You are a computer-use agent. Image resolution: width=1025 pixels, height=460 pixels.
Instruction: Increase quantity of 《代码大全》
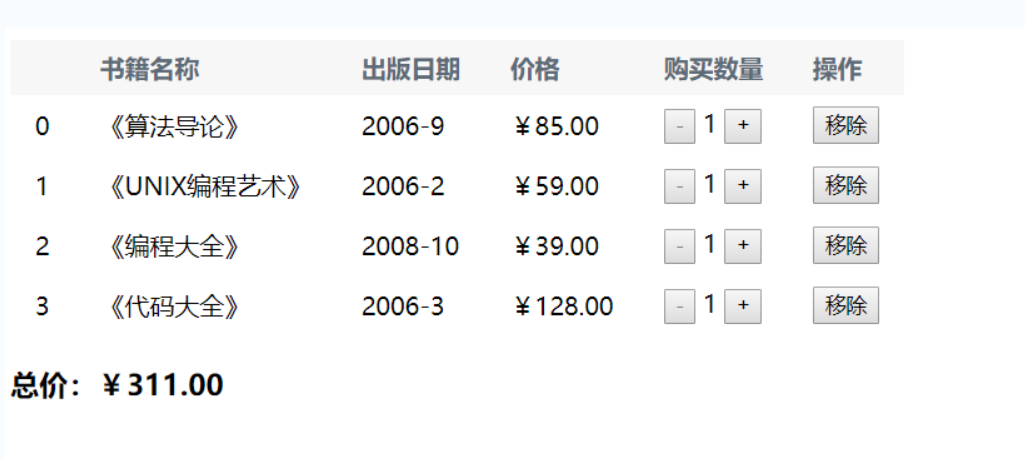(x=743, y=306)
